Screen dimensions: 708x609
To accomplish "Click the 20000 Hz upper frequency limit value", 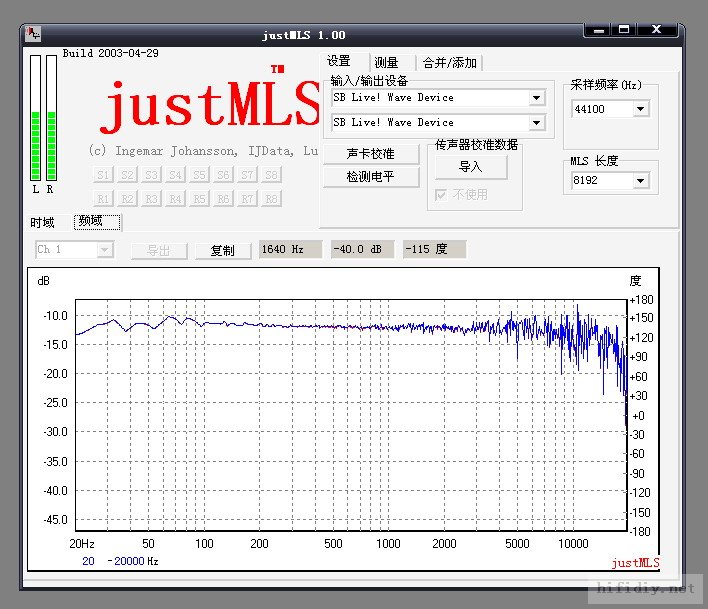I will pos(128,562).
